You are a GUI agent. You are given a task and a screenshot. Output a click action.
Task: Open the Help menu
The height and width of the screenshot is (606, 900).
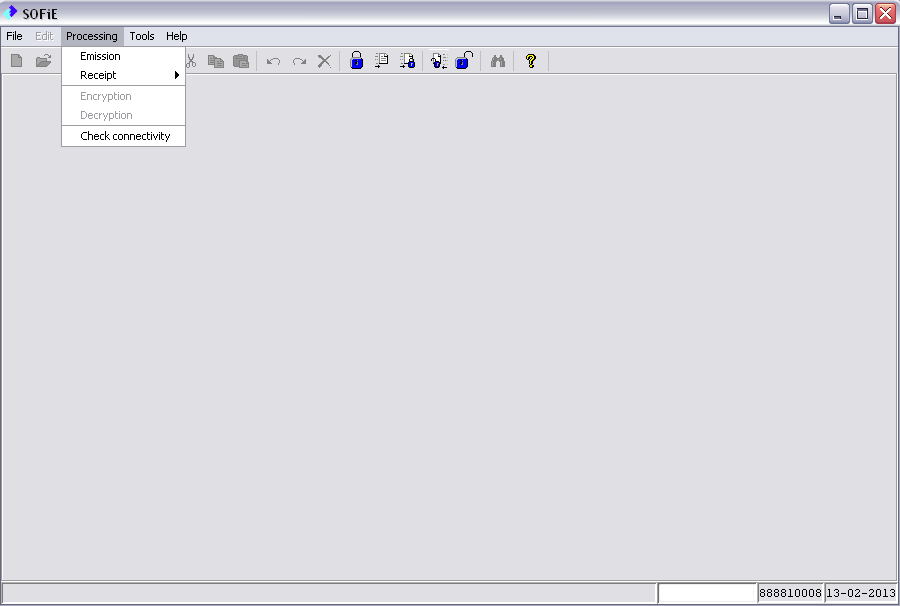177,36
